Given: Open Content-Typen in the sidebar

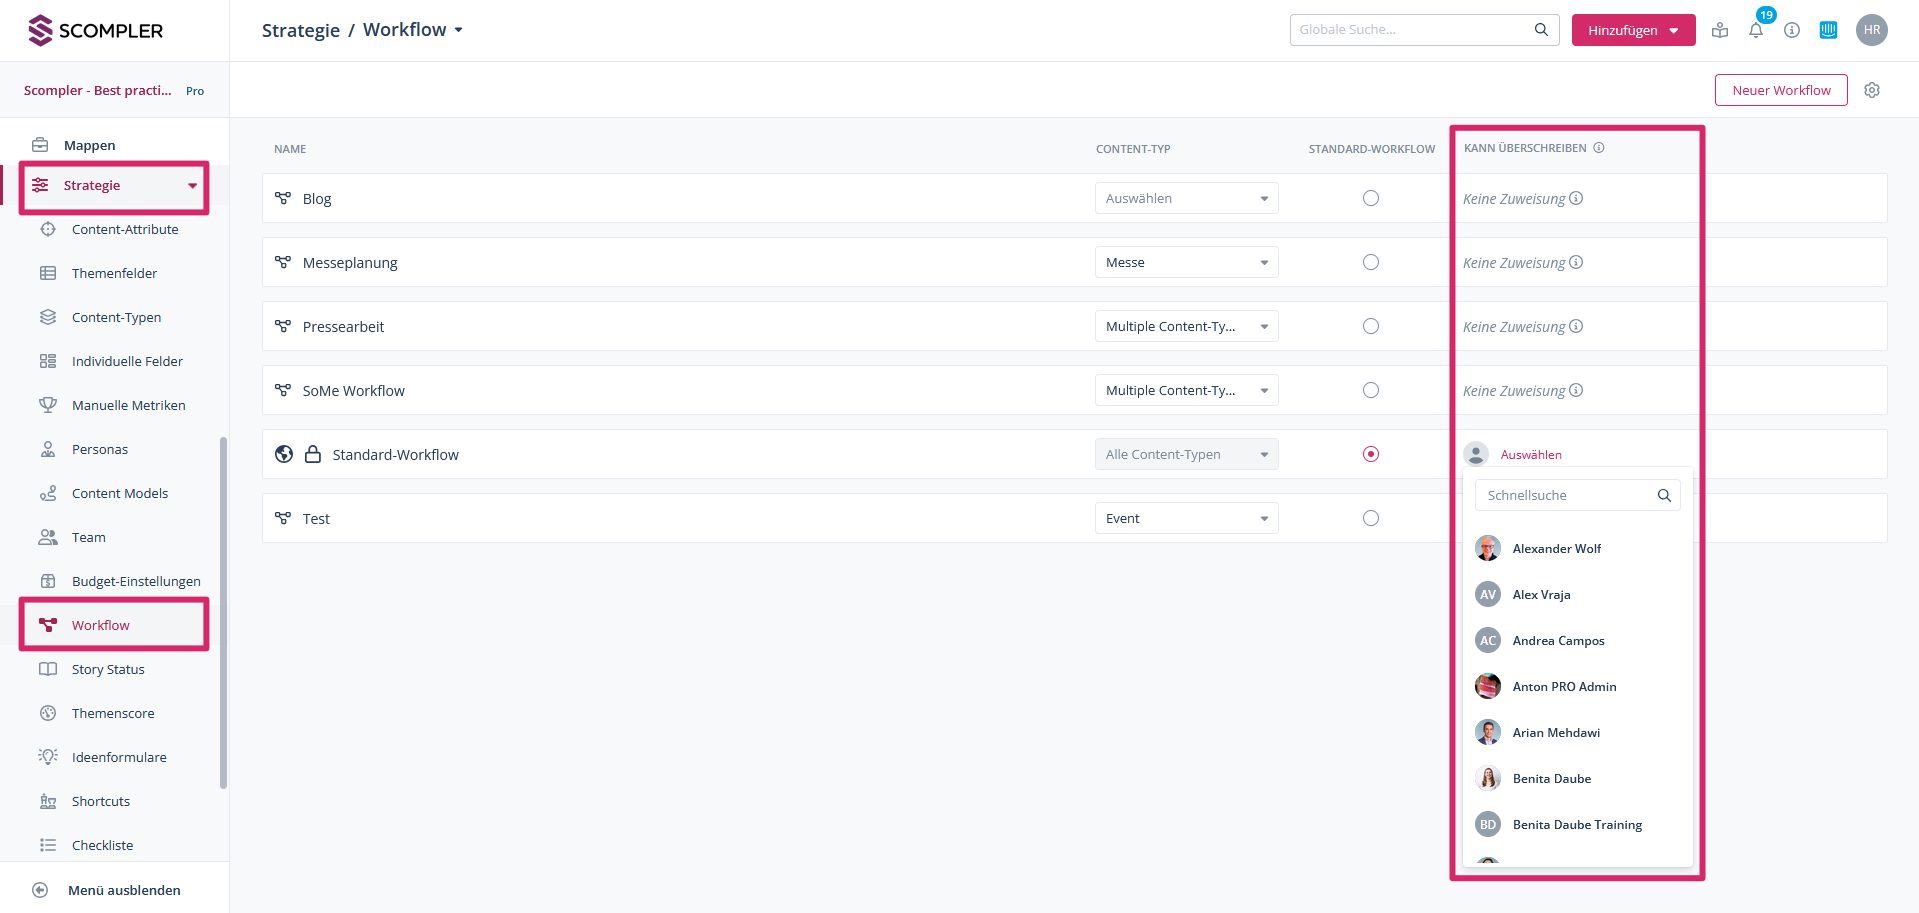Looking at the screenshot, I should (116, 317).
